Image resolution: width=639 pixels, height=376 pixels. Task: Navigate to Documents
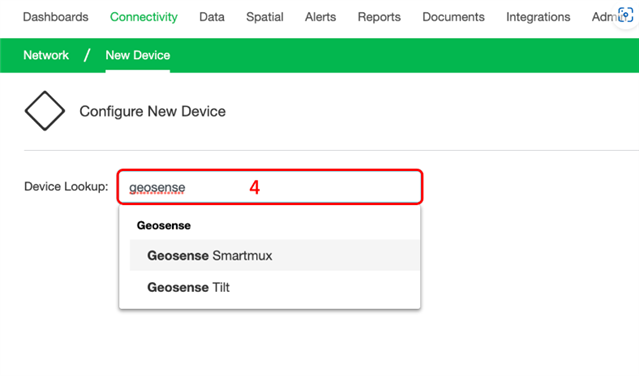click(x=453, y=17)
